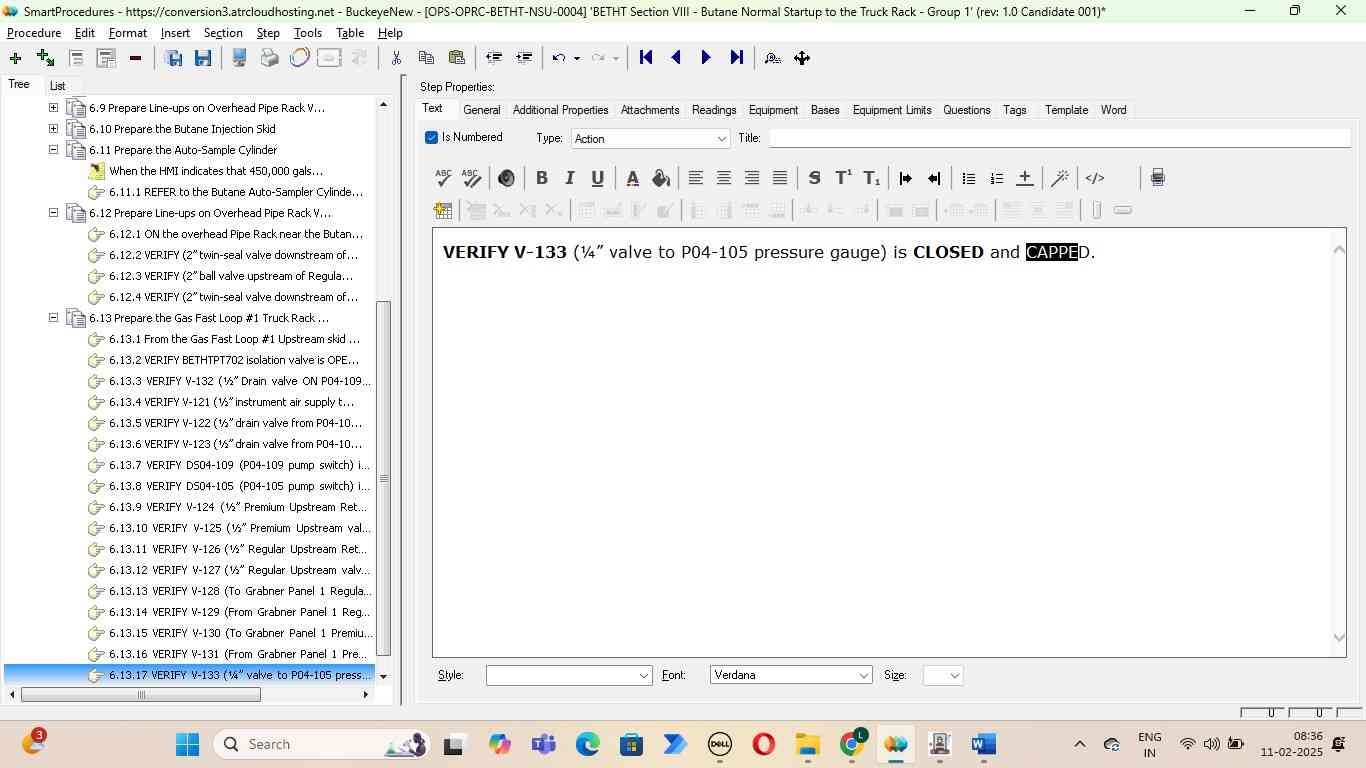Image resolution: width=1366 pixels, height=768 pixels.
Task: Click the green plus add step icon
Action: coord(15,58)
